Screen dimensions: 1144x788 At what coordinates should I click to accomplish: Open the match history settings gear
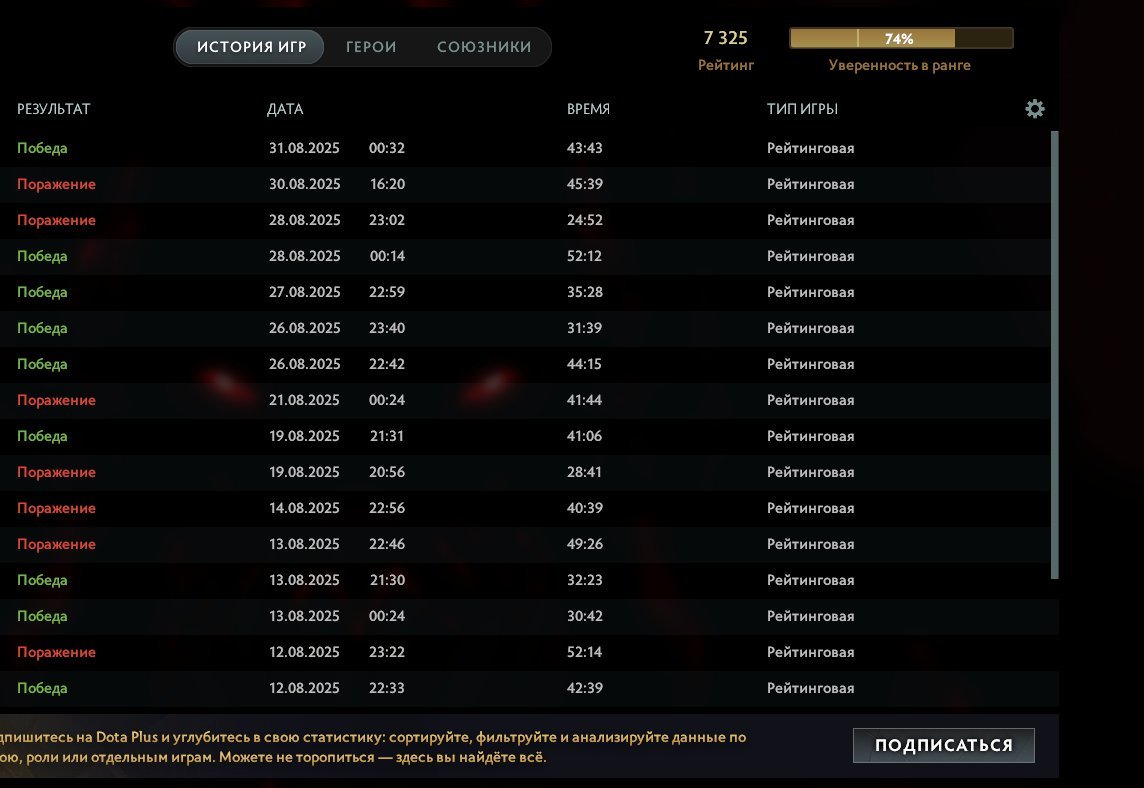click(x=1035, y=109)
